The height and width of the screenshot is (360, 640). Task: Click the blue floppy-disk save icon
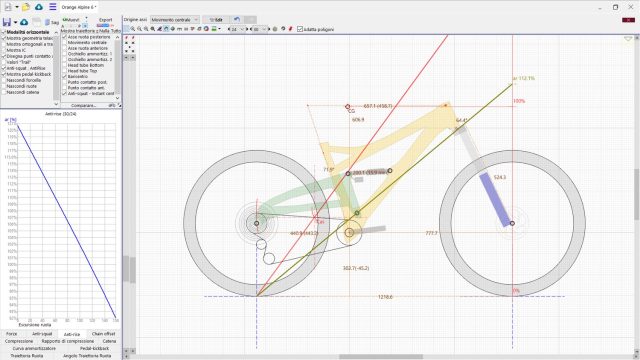(7, 22)
